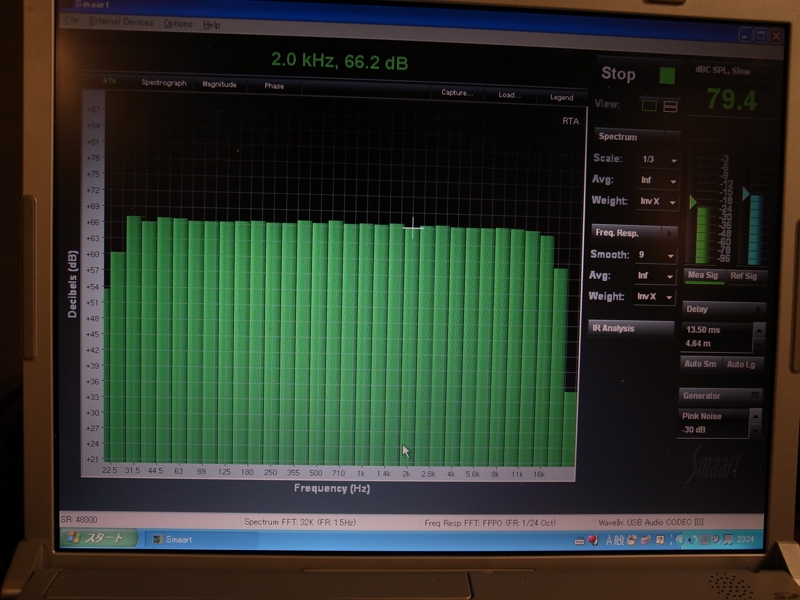This screenshot has width=800, height=600.
Task: Switch to Ref Sig meter
Action: [744, 276]
